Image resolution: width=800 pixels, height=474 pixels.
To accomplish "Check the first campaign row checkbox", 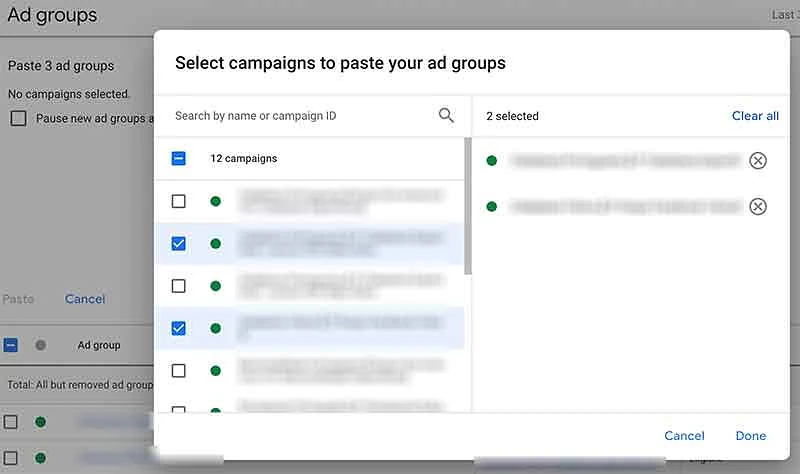I will point(179,201).
